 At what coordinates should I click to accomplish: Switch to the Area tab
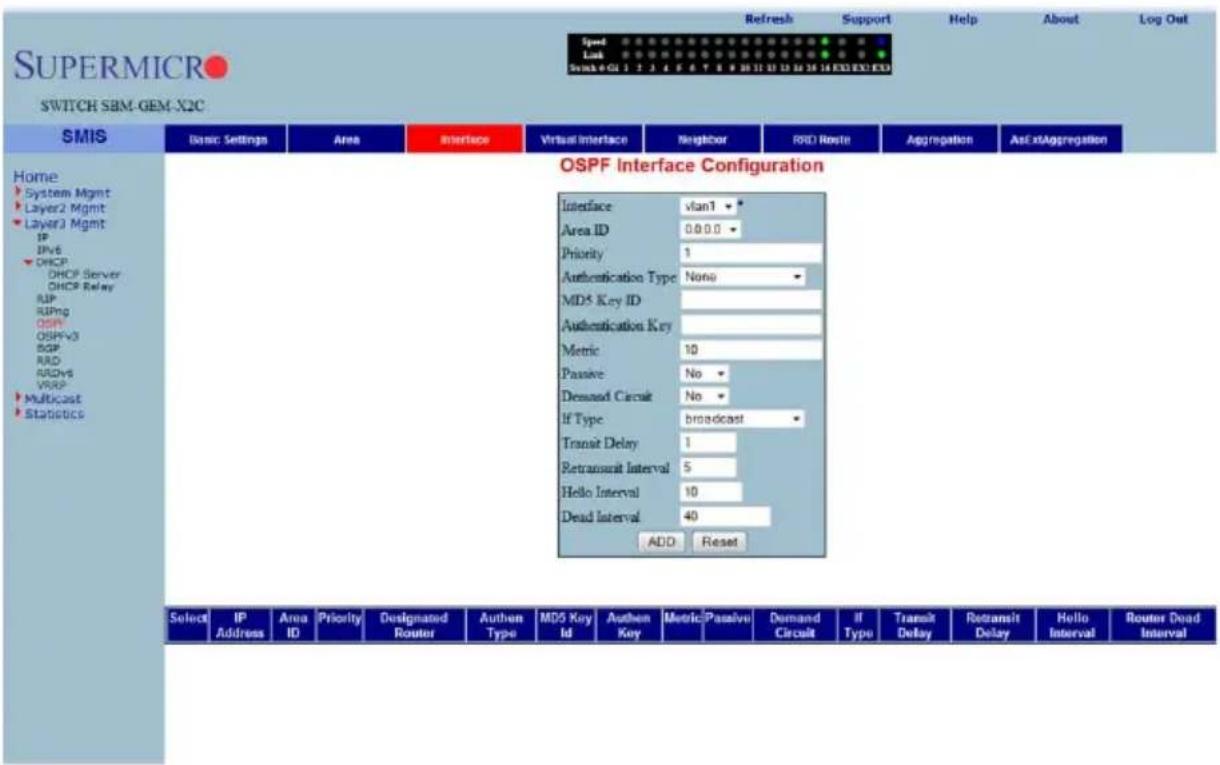[345, 140]
